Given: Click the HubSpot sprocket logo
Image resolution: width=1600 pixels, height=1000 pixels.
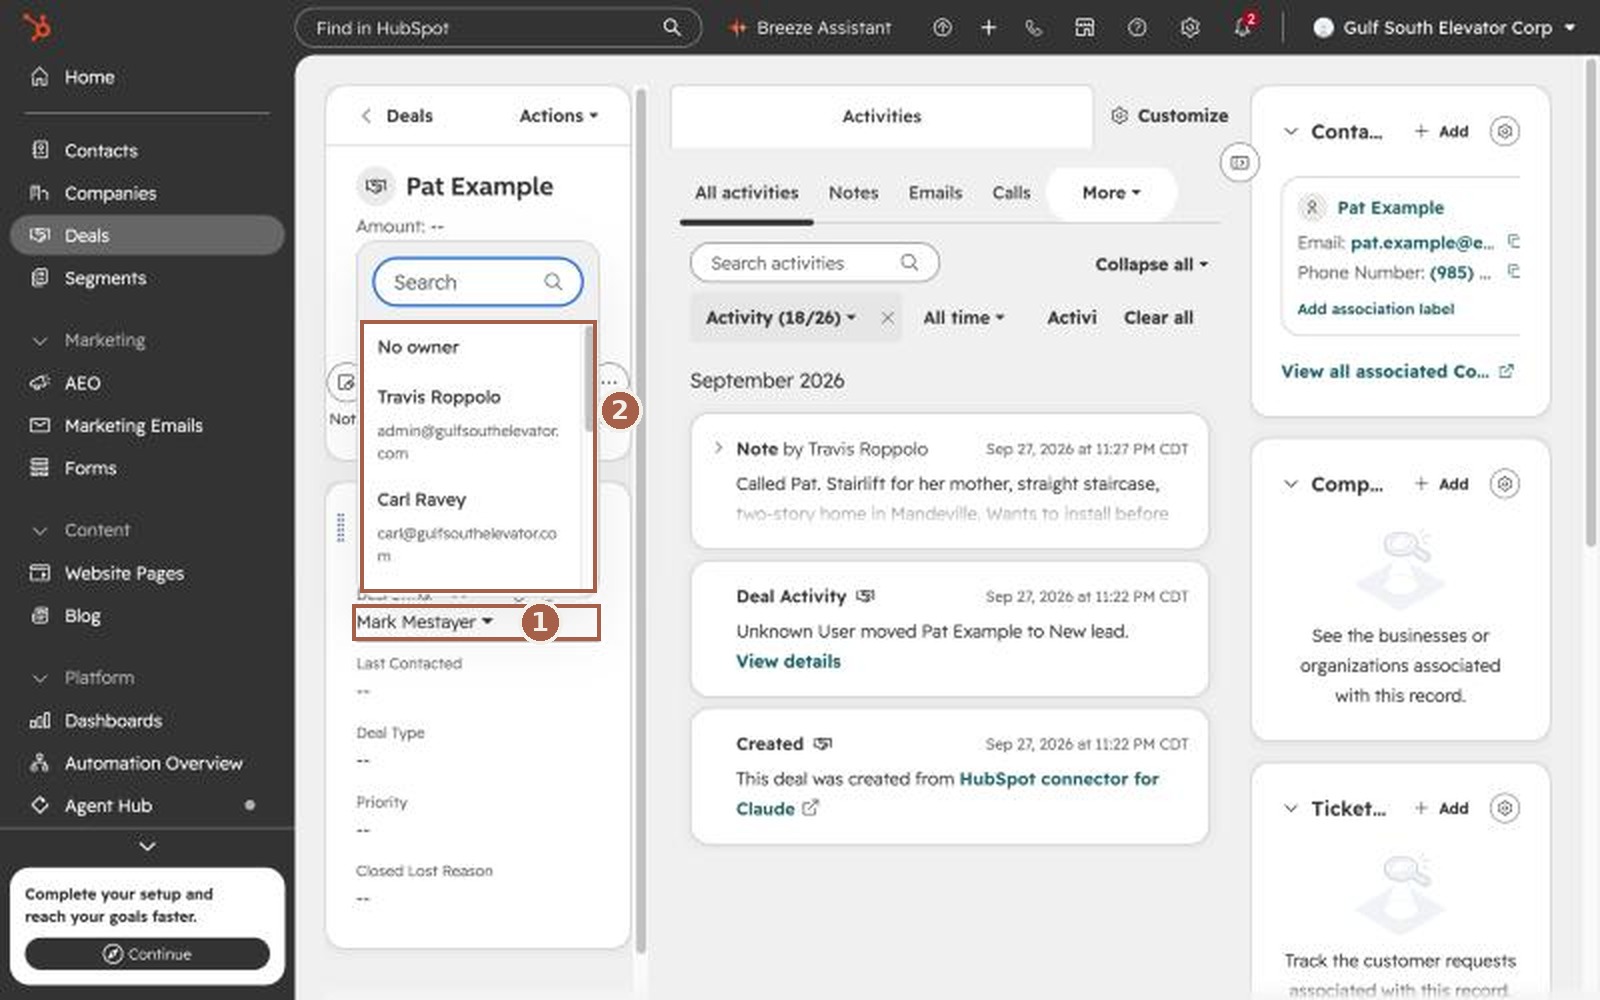Looking at the screenshot, I should [37, 27].
